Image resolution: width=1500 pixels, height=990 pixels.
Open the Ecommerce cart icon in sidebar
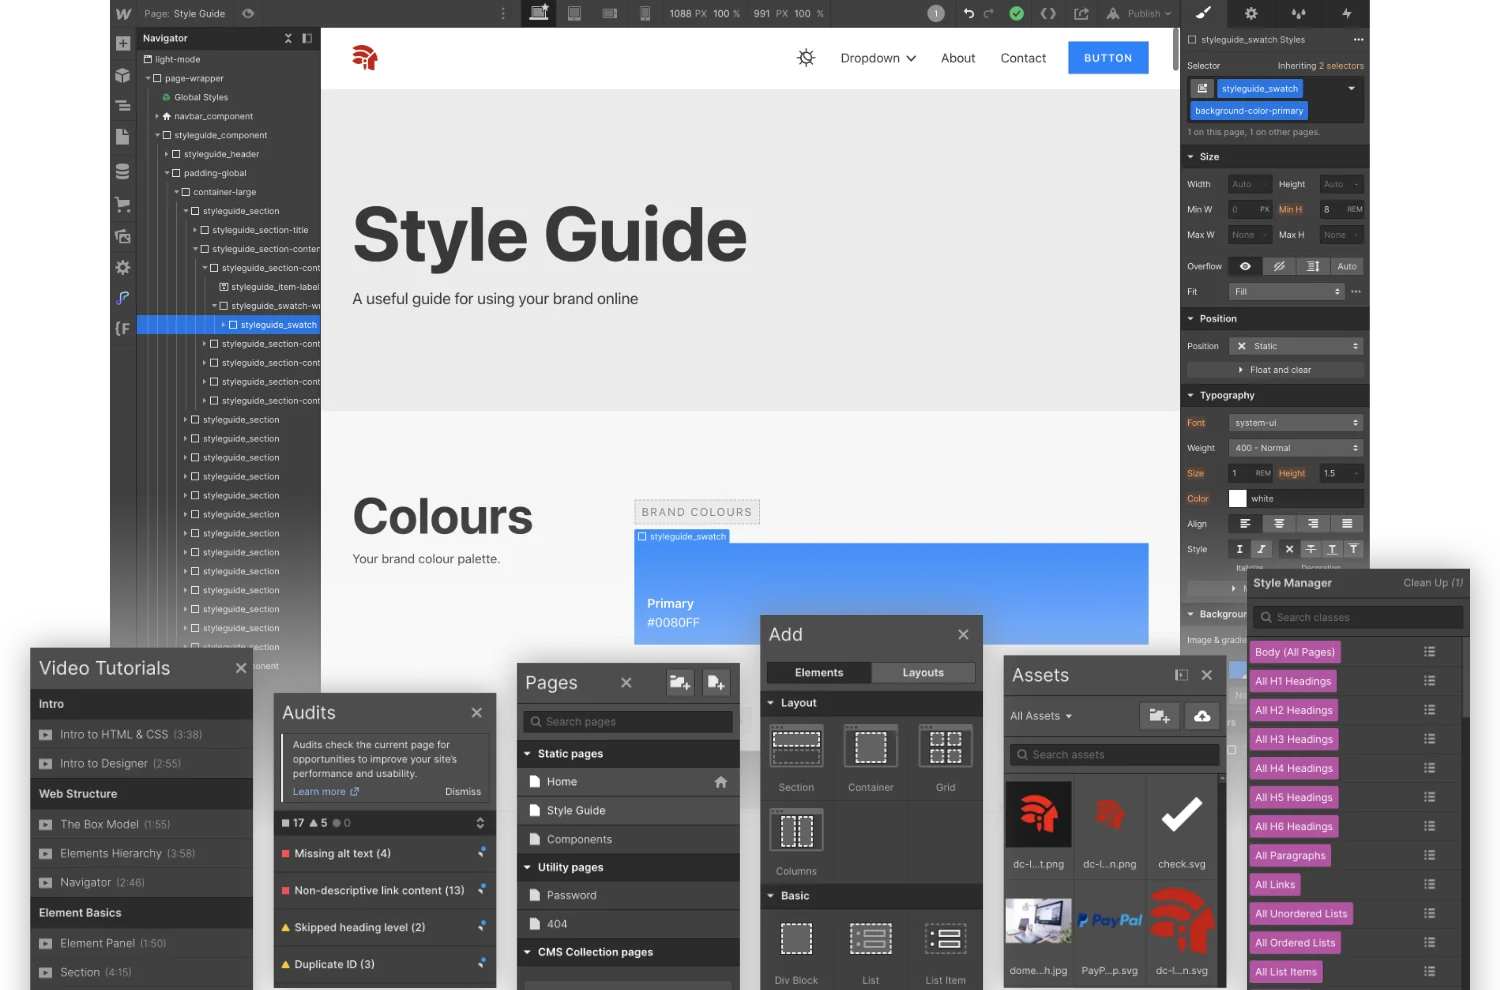click(123, 204)
